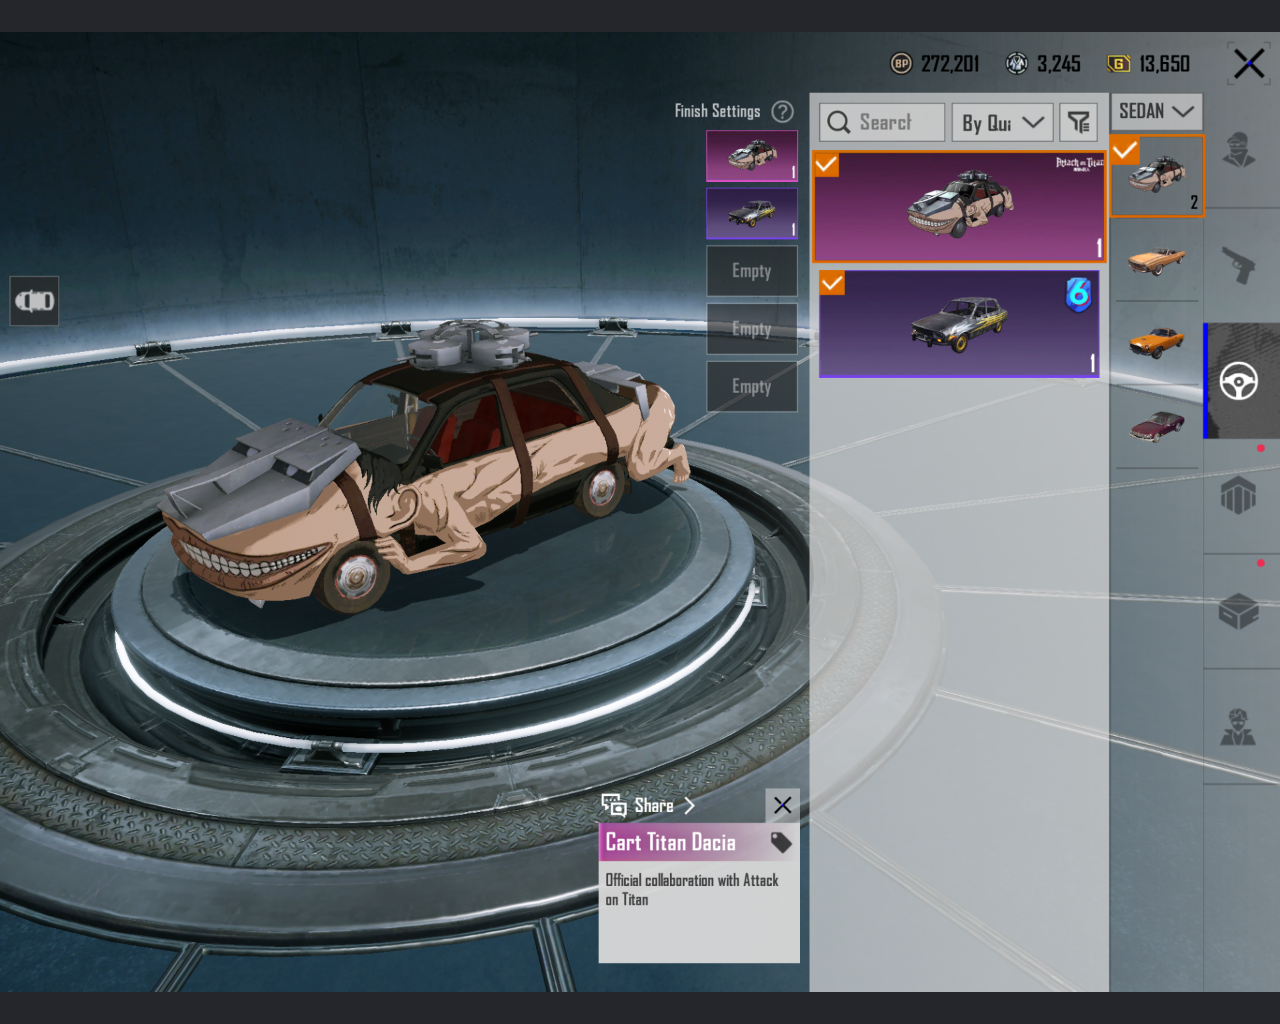Image resolution: width=1280 pixels, height=1024 pixels.
Task: Click the G-Coin currency icon
Action: click(1119, 64)
